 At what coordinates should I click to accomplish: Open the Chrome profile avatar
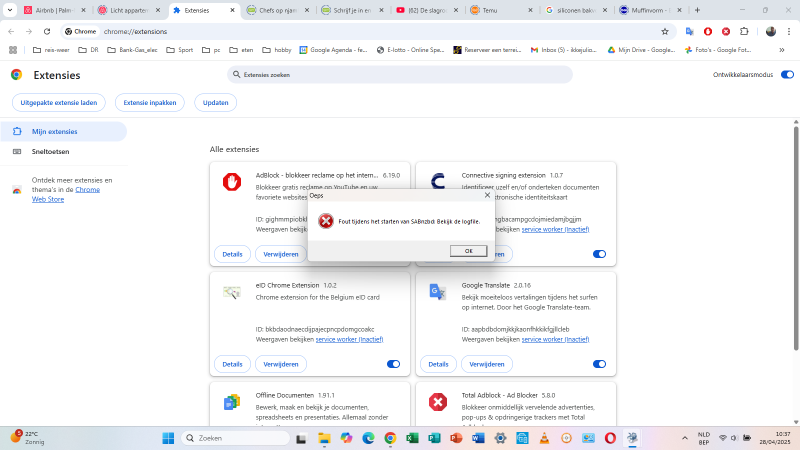[x=770, y=32]
